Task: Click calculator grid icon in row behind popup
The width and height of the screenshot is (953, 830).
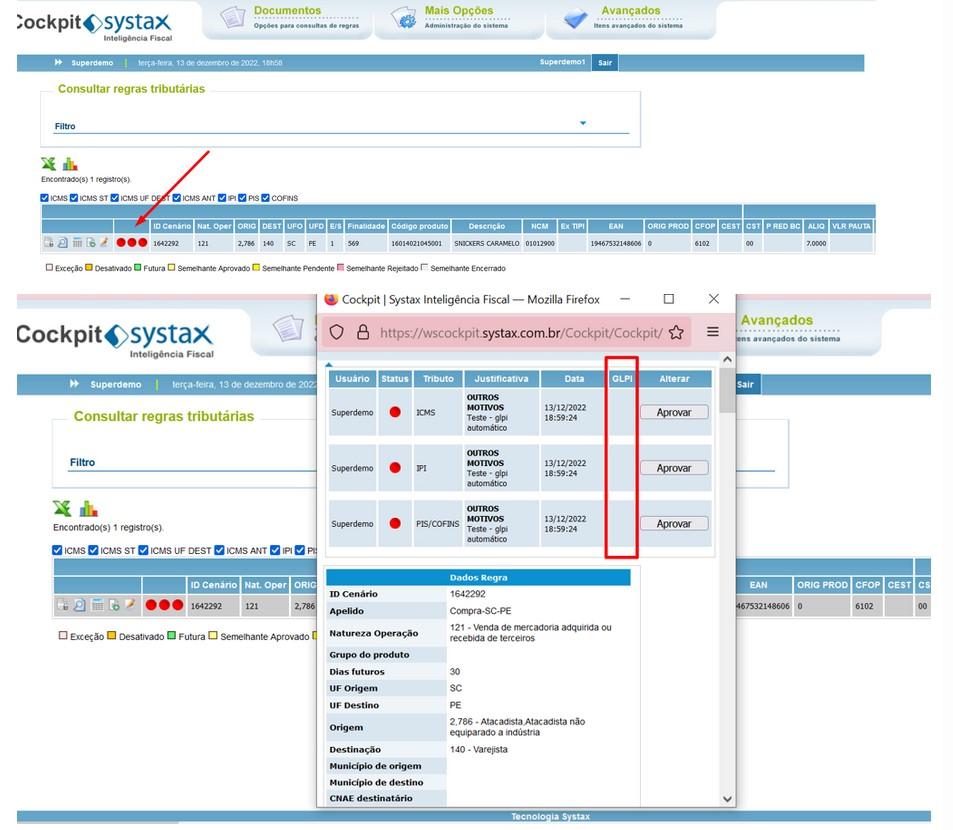Action: [x=97, y=605]
